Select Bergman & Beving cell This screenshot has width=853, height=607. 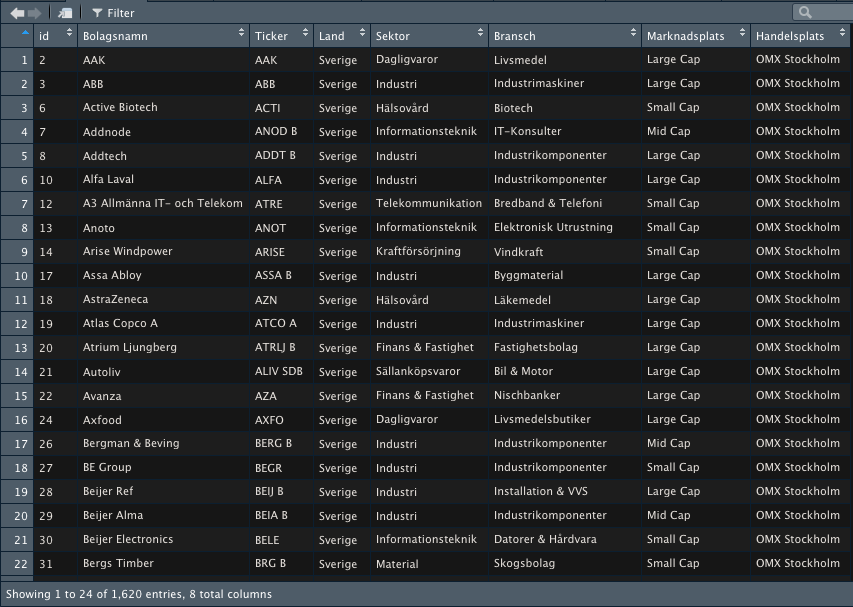point(163,443)
